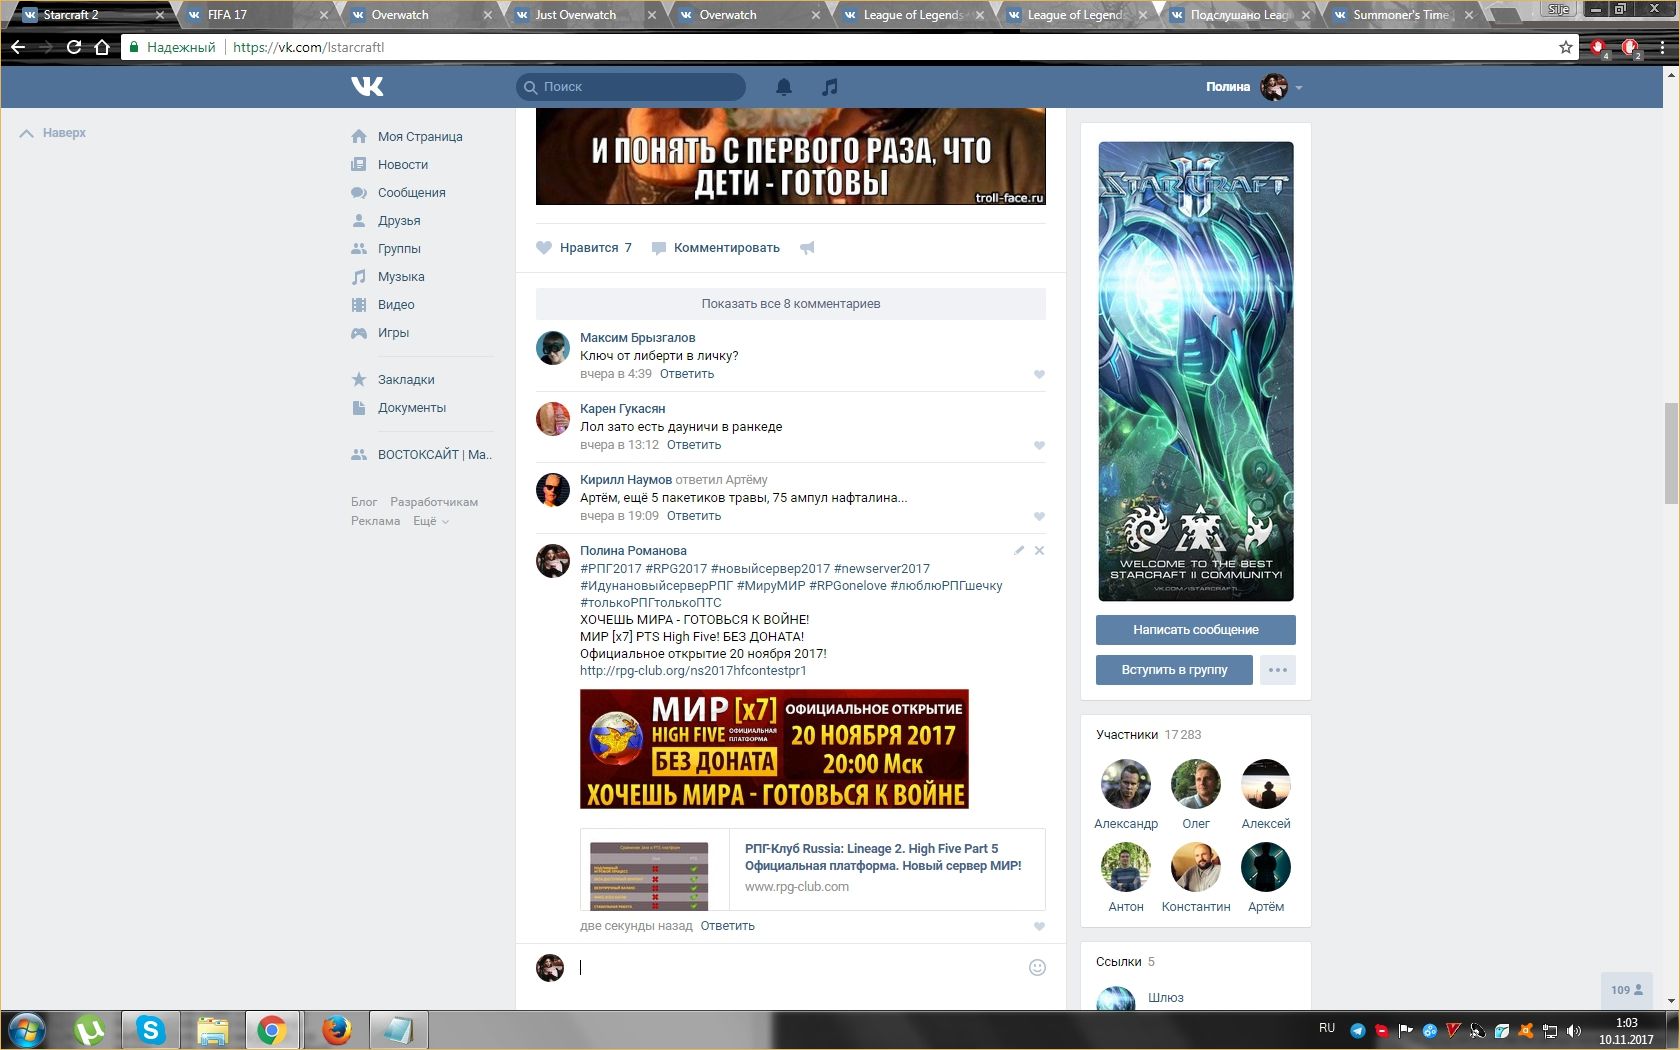1680x1050 pixels.
Task: Open Firefox from the taskbar
Action: click(337, 1030)
